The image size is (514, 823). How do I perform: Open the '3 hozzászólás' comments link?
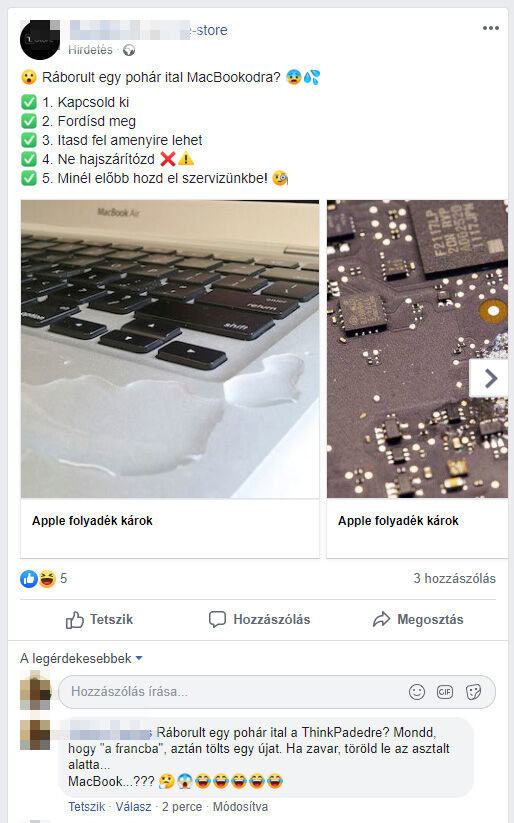tap(454, 578)
